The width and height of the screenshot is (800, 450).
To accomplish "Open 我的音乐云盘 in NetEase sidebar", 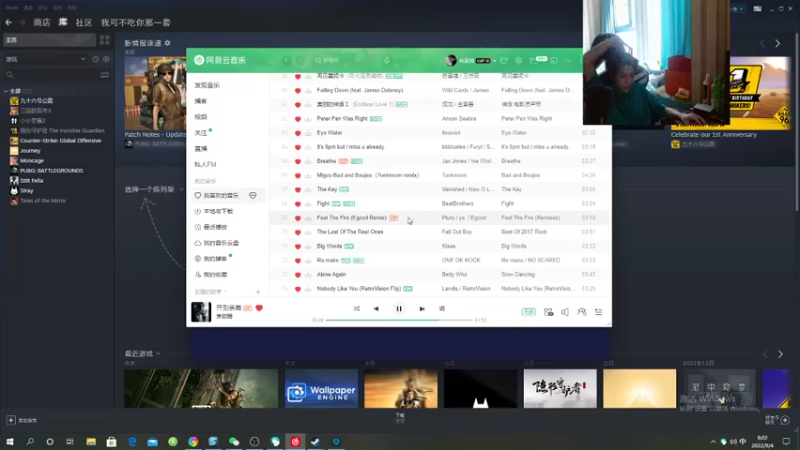I will (x=221, y=243).
